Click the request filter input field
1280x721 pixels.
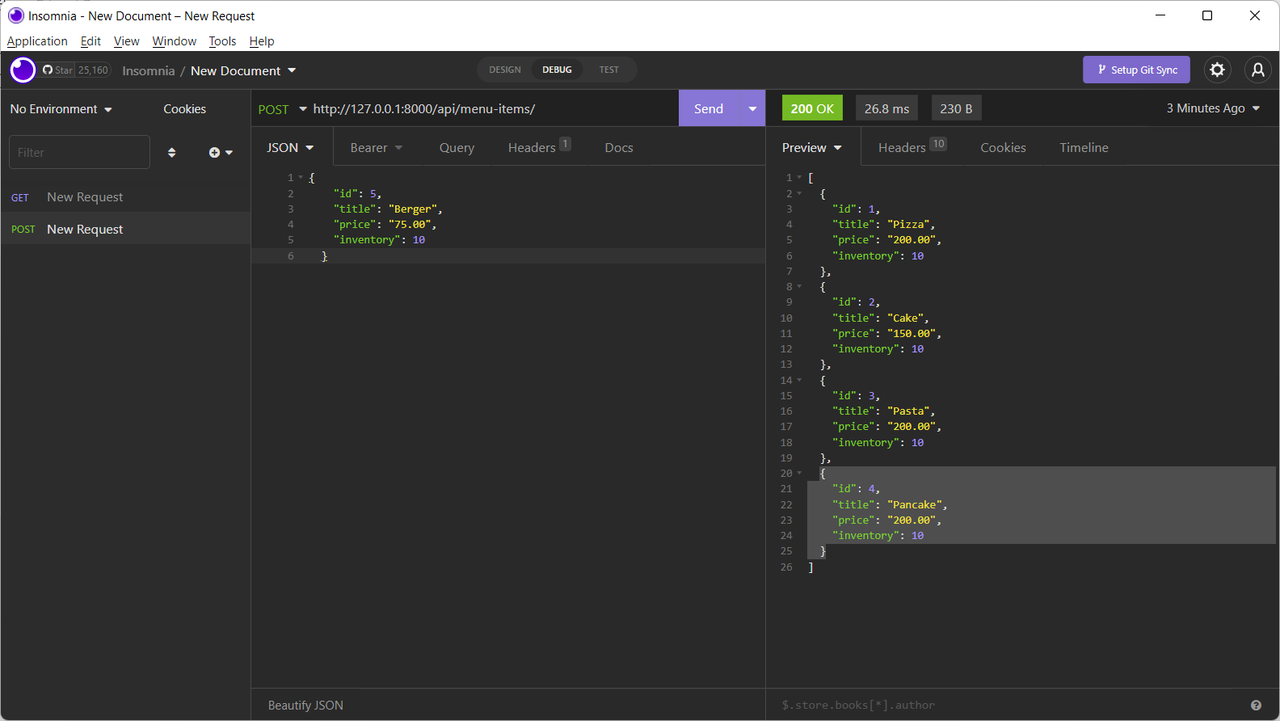[80, 152]
